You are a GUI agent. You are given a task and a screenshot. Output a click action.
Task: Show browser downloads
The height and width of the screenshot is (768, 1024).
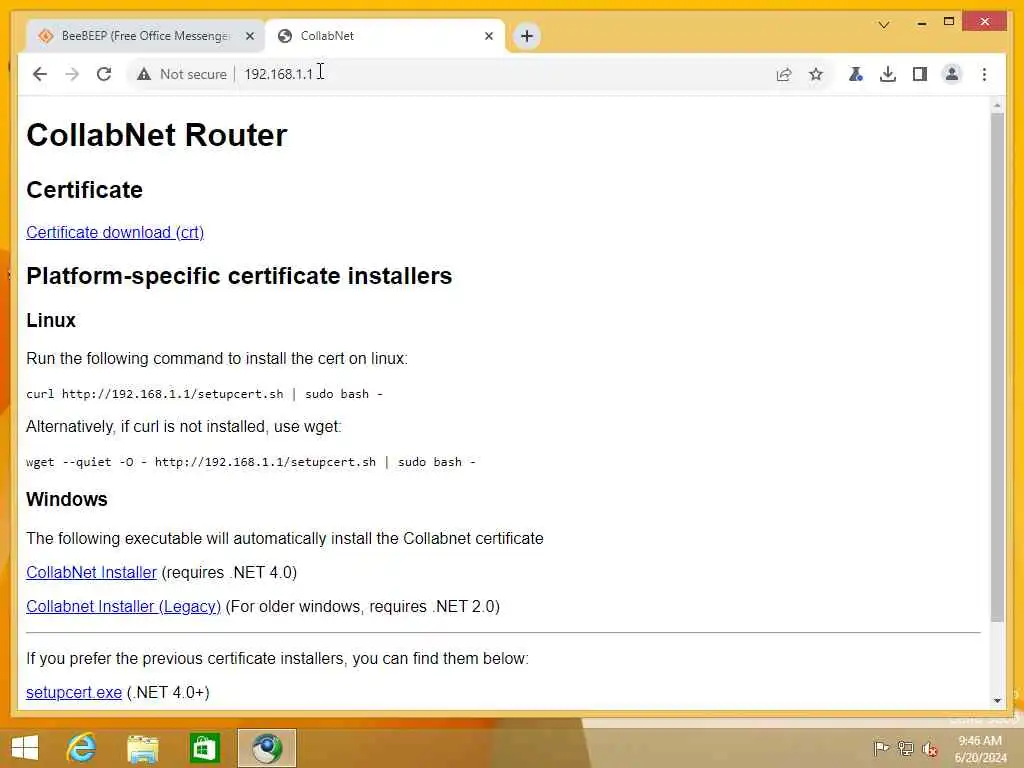tap(888, 74)
